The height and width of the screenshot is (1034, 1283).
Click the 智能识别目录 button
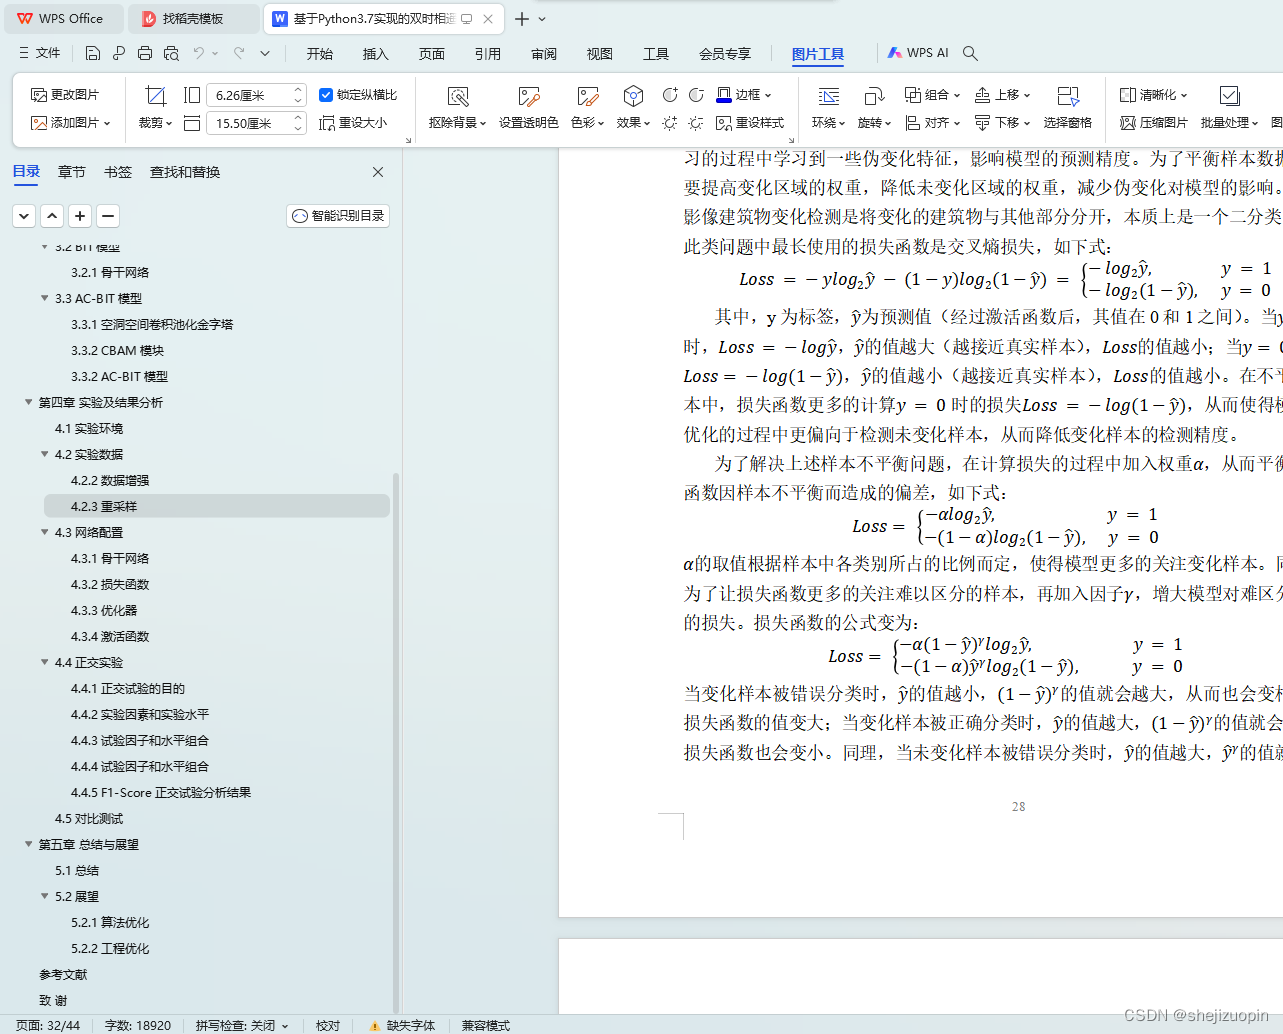[337, 215]
